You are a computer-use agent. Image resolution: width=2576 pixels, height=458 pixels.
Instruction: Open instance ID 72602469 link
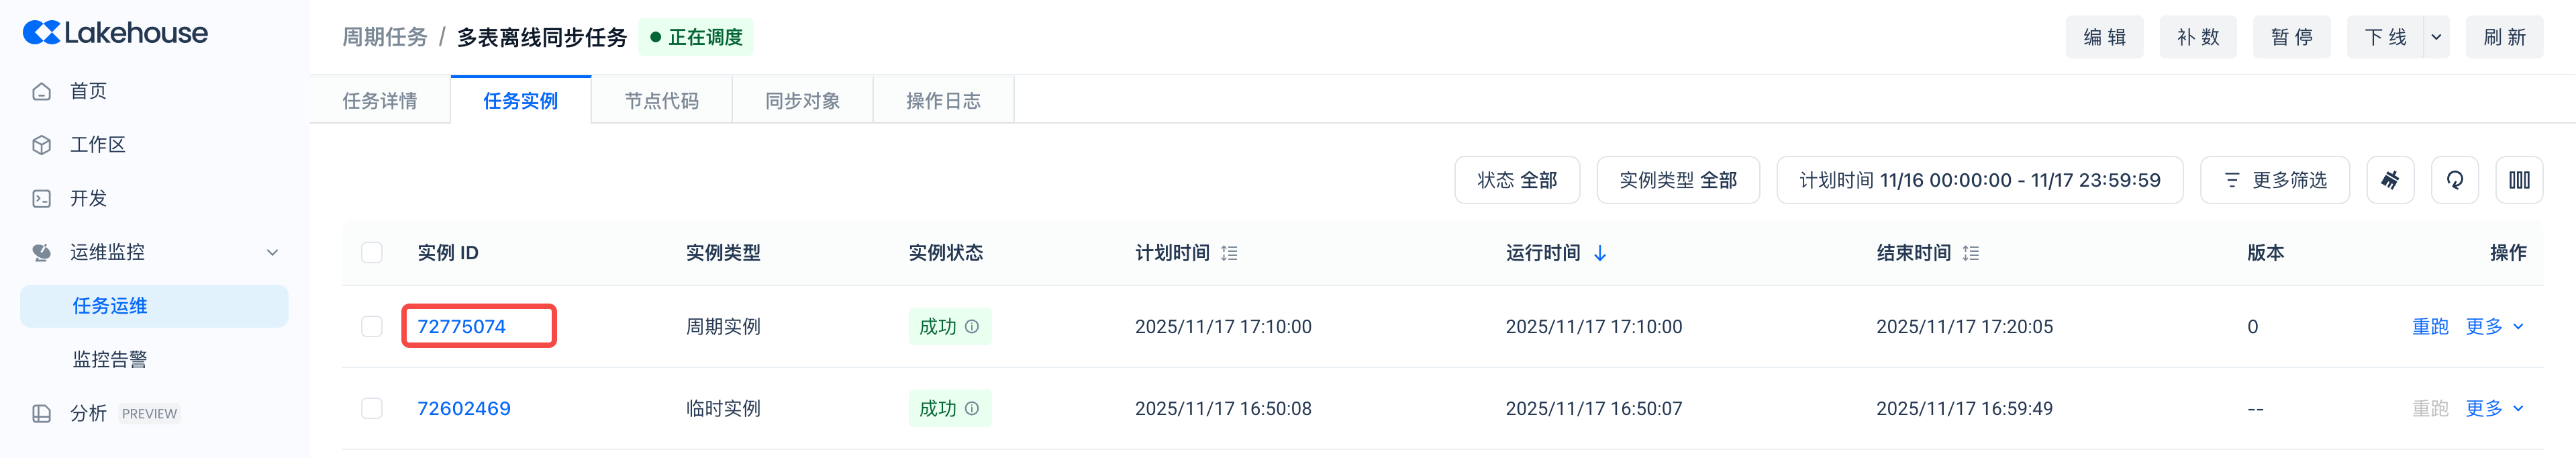463,408
